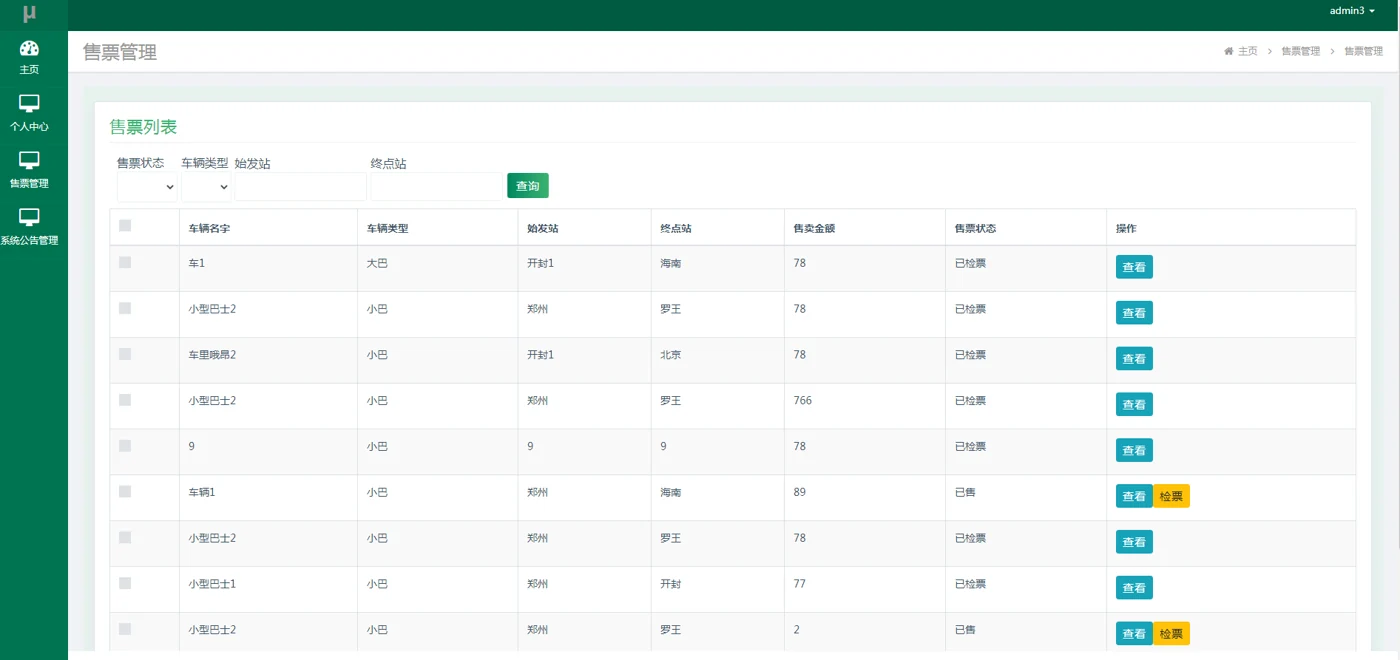Click the logo icon above the sidebar

[x=30, y=14]
